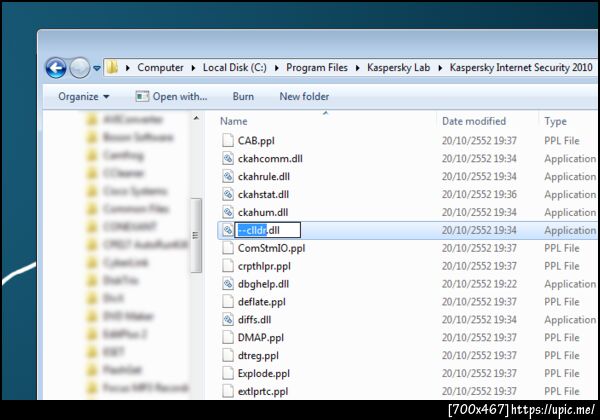Select the dbghelp.dll file icon
This screenshot has height=420, width=600.
coord(228,284)
